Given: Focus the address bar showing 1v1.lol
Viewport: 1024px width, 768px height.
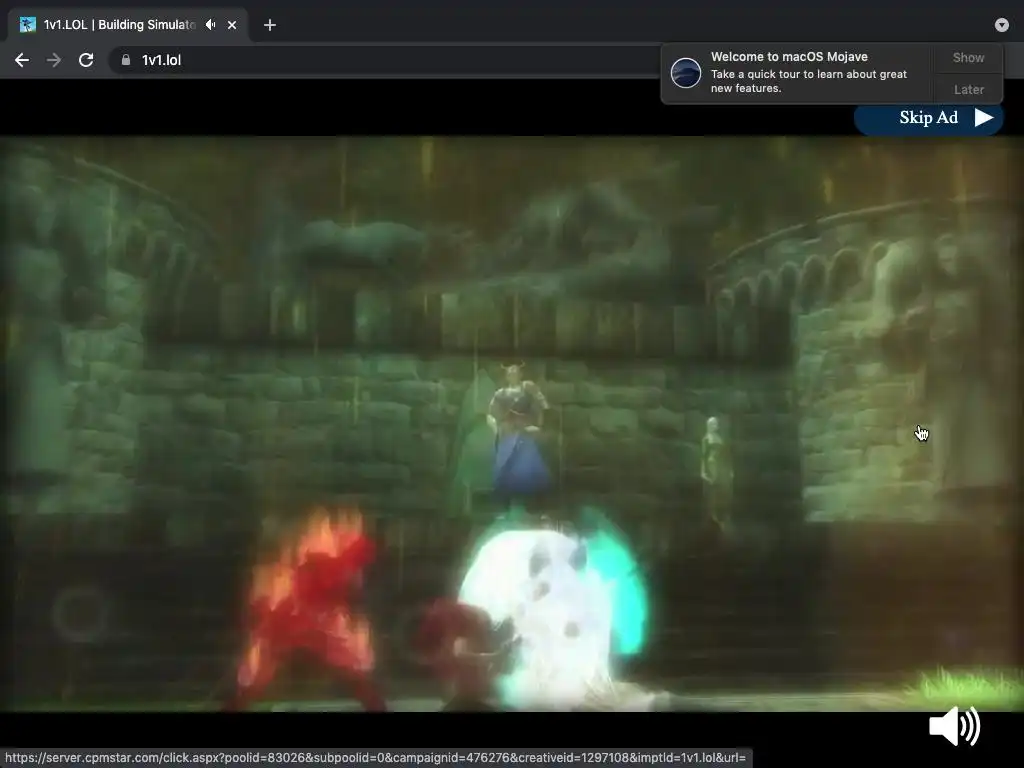Looking at the screenshot, I should point(385,60).
